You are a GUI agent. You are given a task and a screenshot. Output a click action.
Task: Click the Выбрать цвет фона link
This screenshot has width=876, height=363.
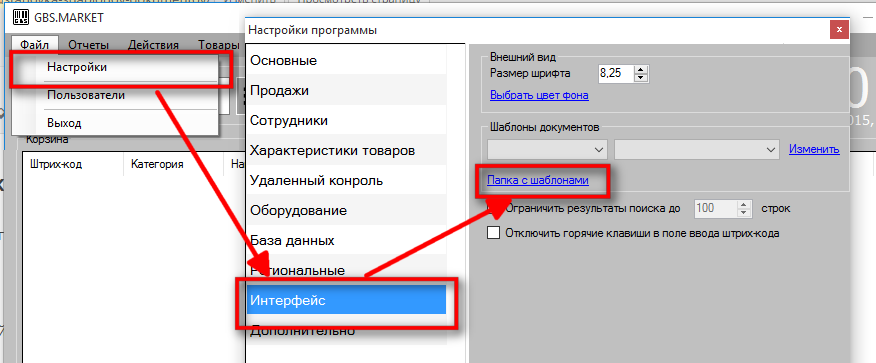539,95
